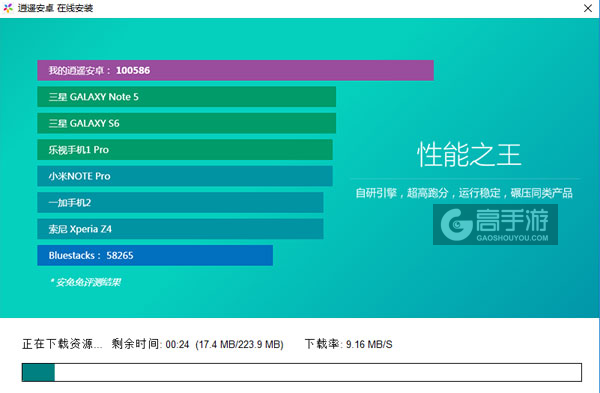Click the 正在下载资源 status text

coord(62,344)
